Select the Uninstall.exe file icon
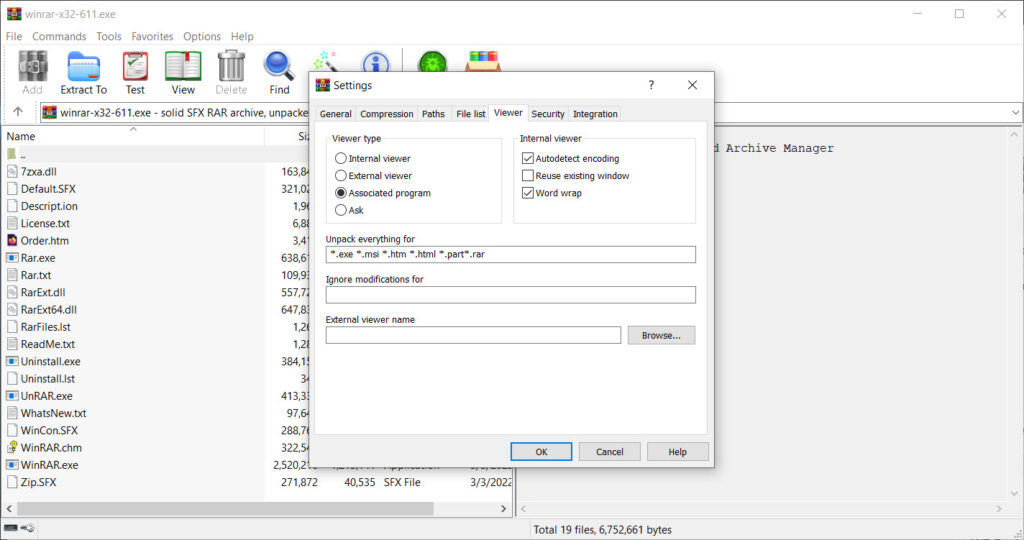Screen dimensions: 1024x540 tap(12, 361)
